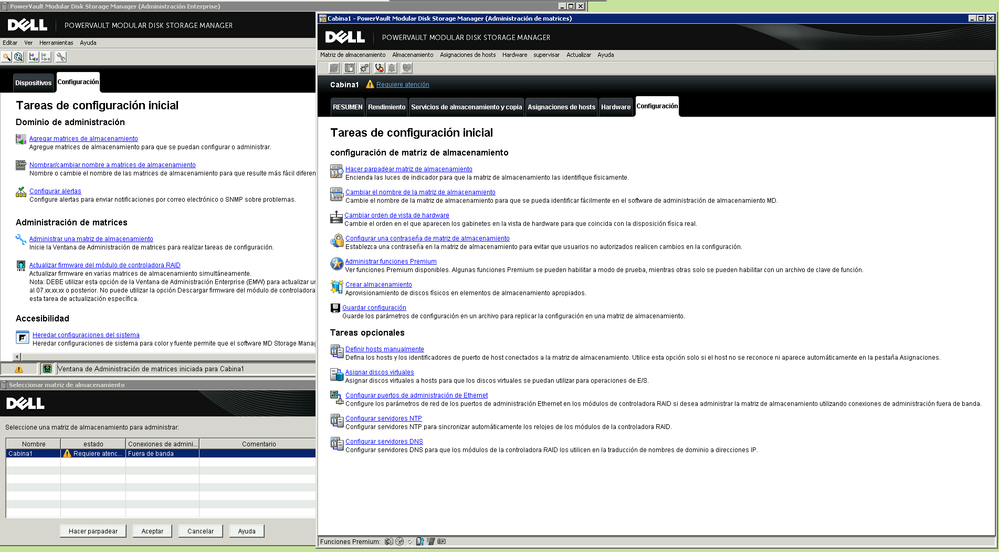
Task: Open Asignar discos virtuales link
Action: click(379, 372)
